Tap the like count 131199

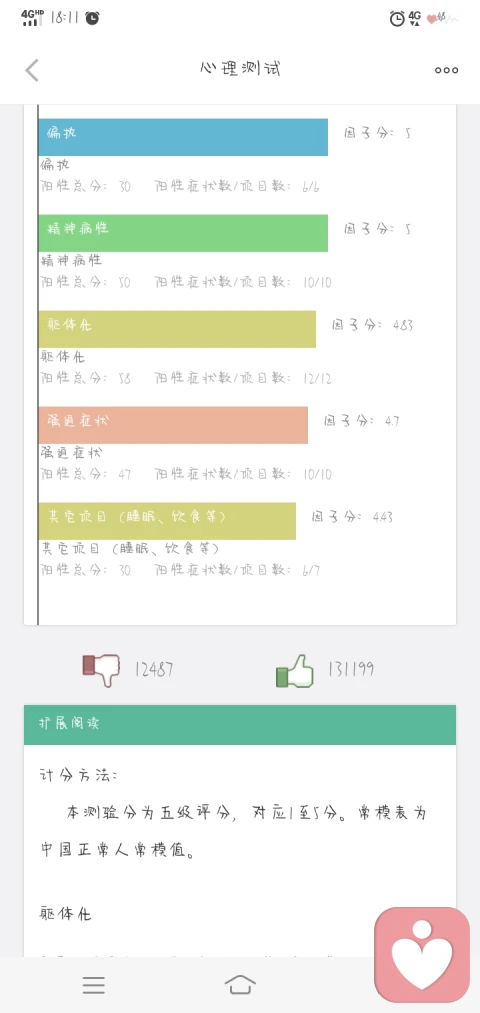(350, 669)
